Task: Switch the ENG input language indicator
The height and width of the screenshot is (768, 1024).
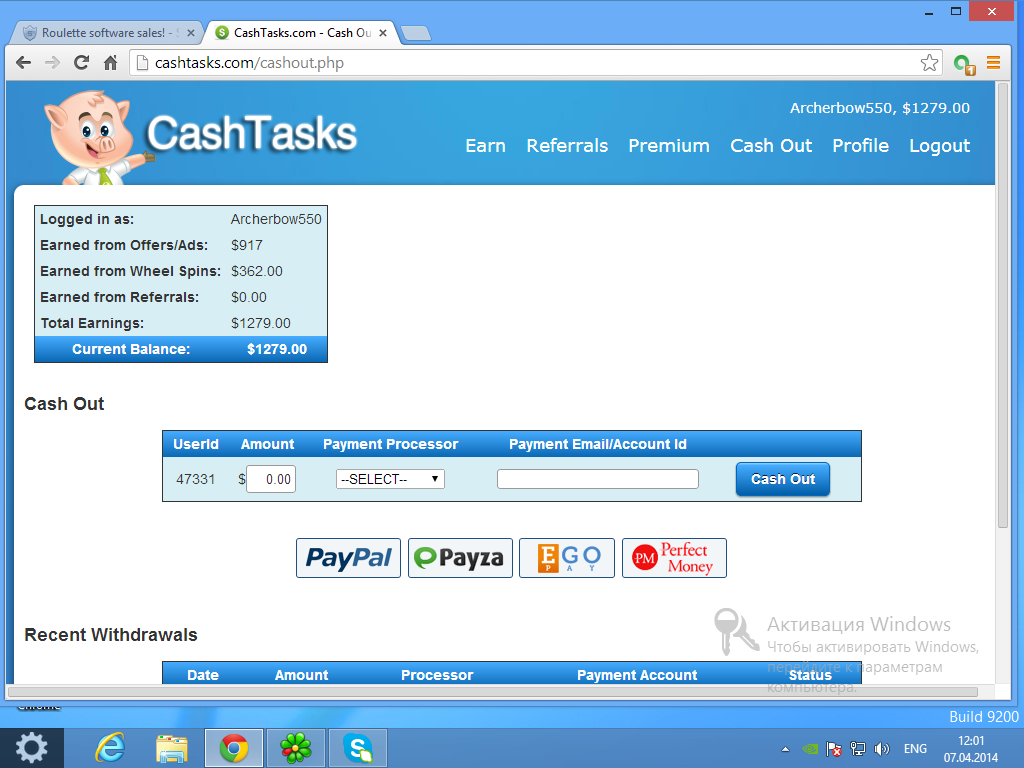Action: click(x=915, y=749)
